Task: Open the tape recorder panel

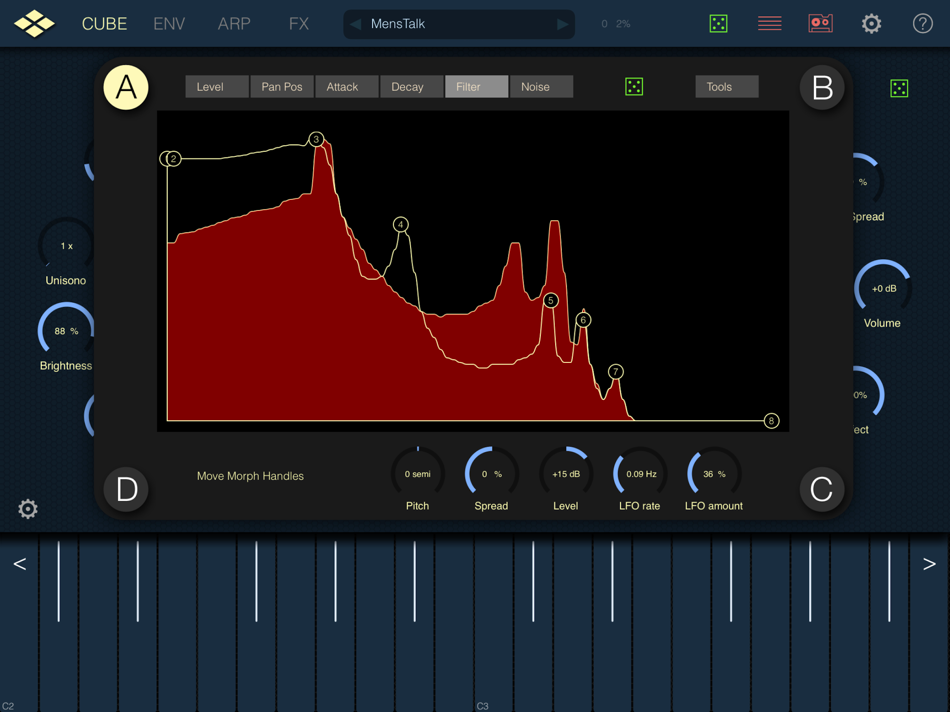Action: coord(820,22)
